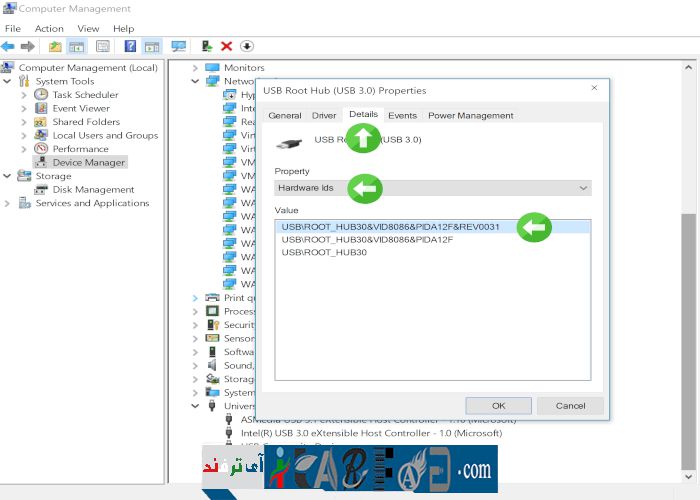700x500 pixels.
Task: Select Event Viewer in System Tools
Action: click(x=81, y=108)
